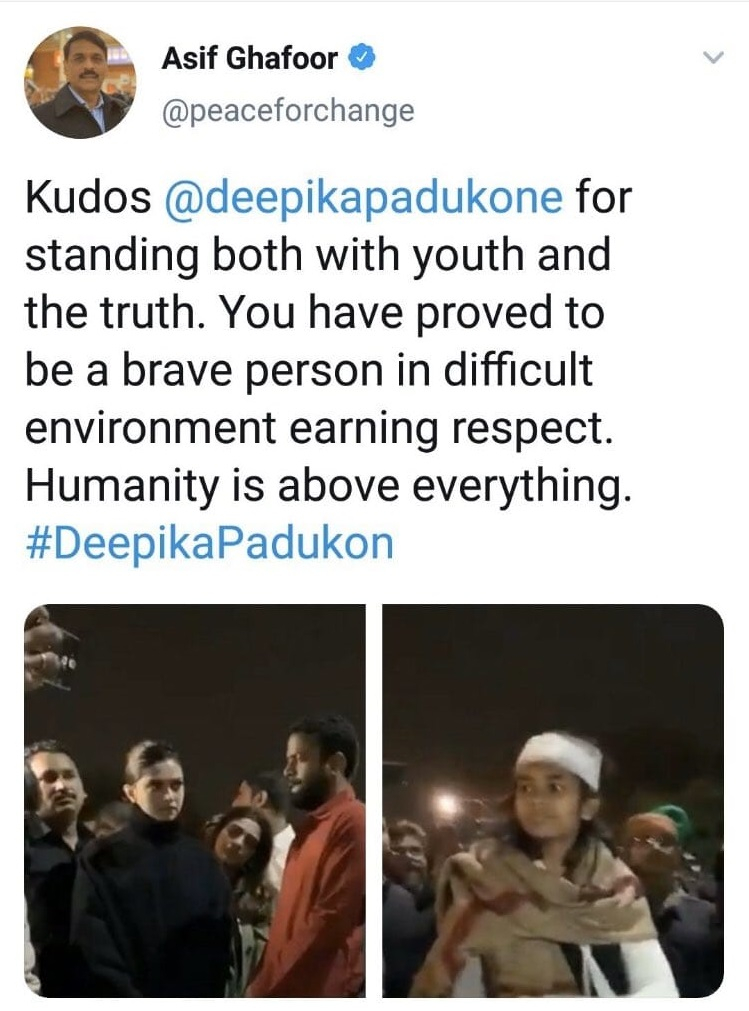
Task: Click the blue verified badge
Action: click(362, 58)
